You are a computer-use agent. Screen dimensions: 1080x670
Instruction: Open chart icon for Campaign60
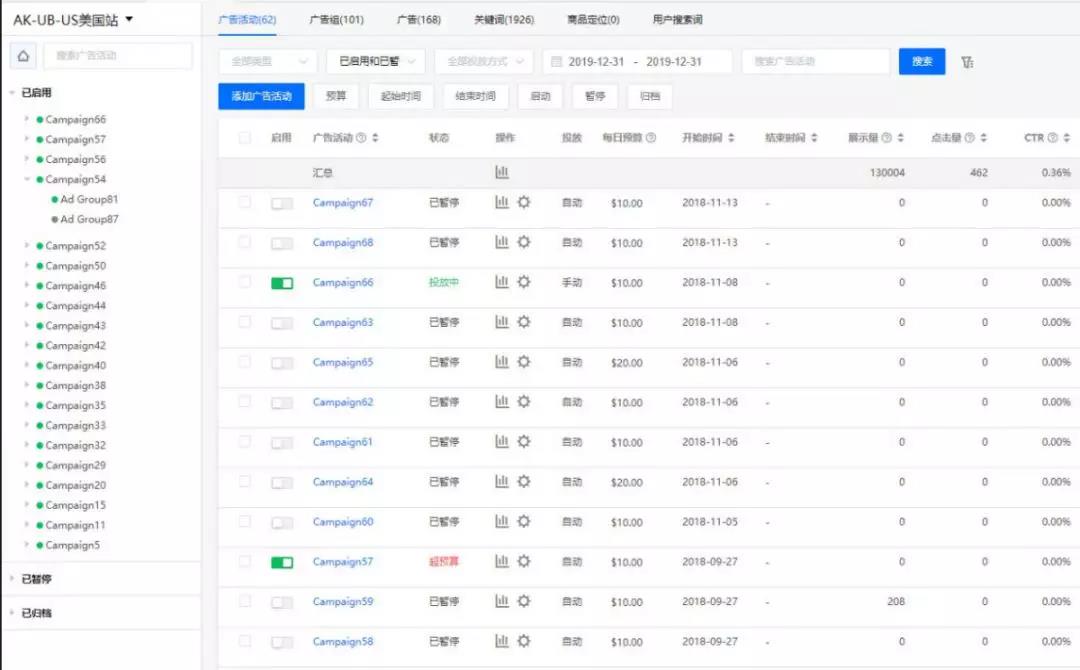502,522
